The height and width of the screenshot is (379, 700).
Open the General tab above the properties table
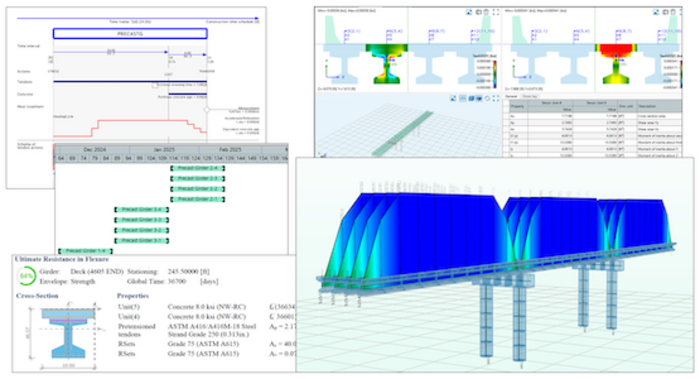(x=511, y=96)
